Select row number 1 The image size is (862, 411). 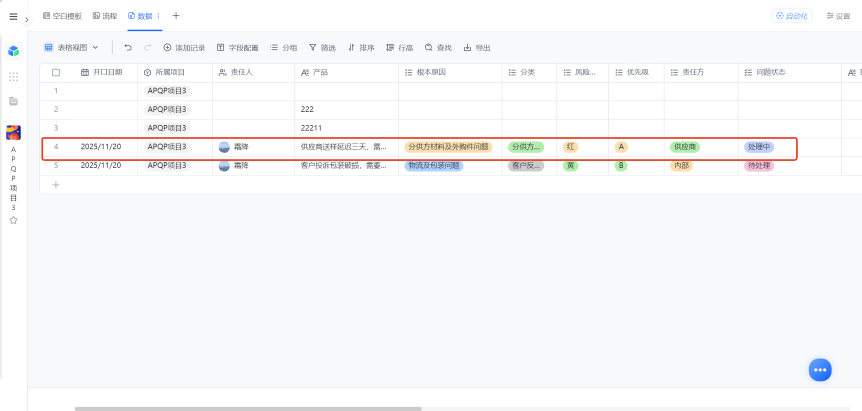coord(56,91)
